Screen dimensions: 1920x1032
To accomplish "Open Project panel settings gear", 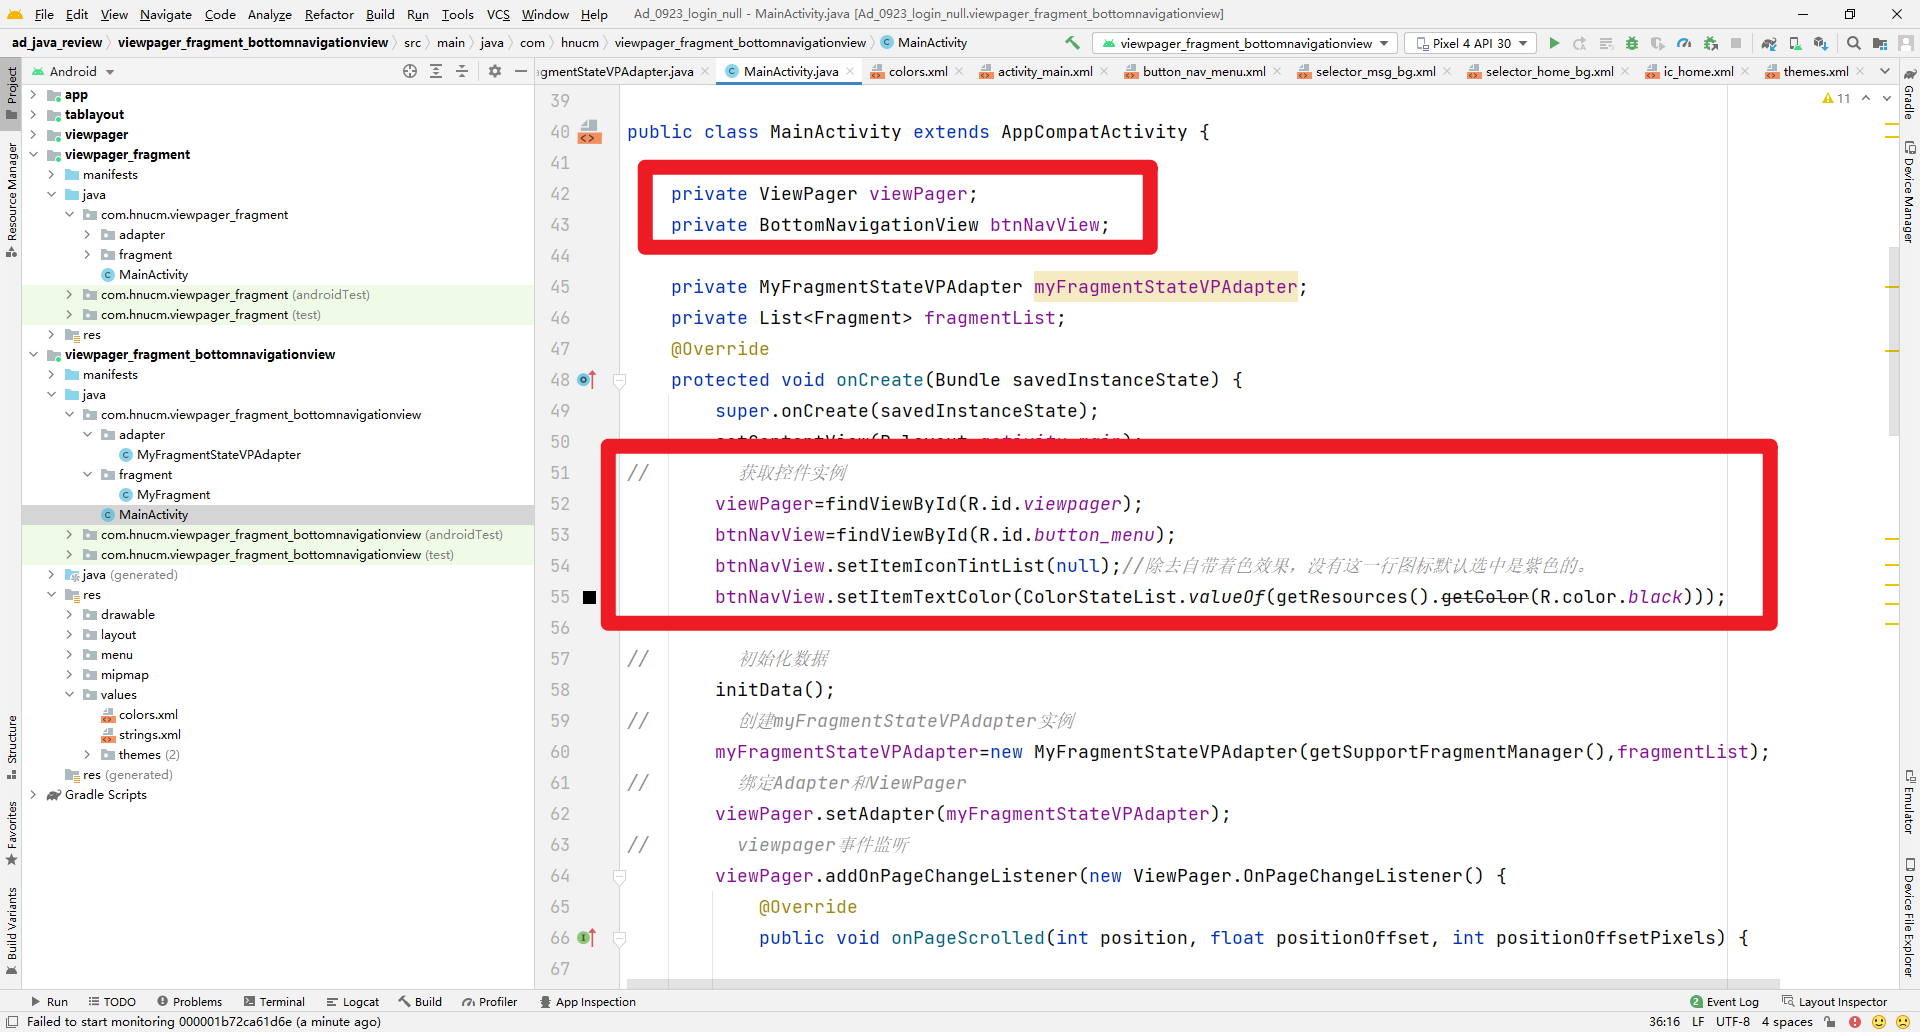I will point(494,71).
